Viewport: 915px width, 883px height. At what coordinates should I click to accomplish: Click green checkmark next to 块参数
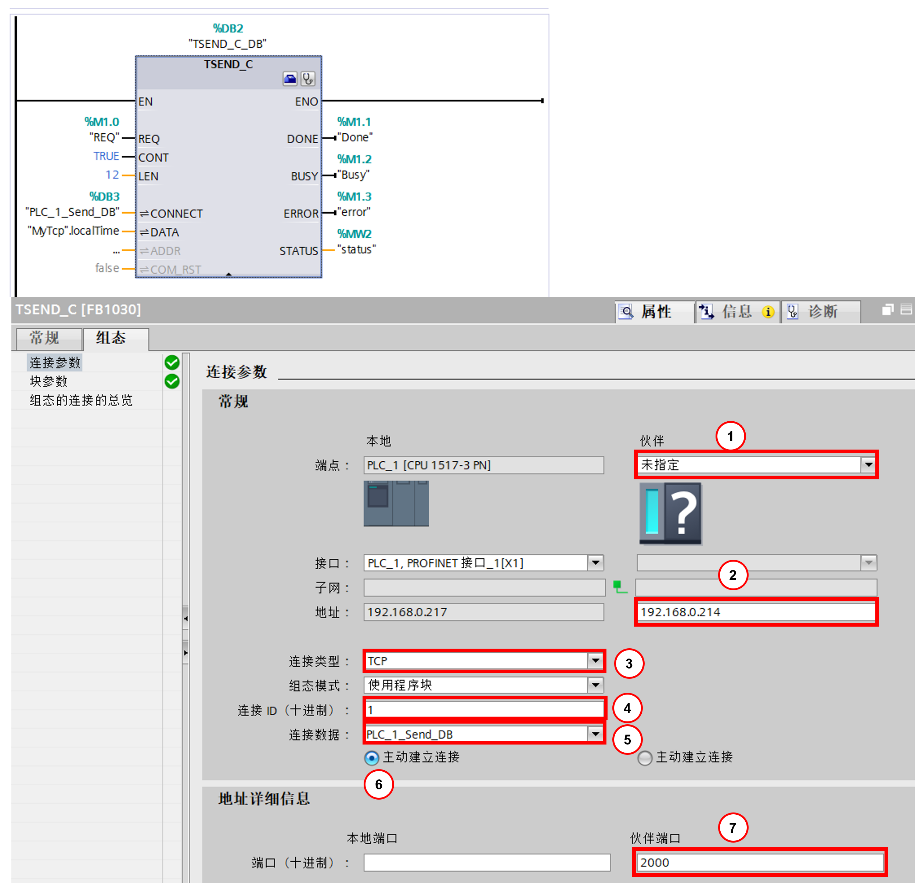(172, 381)
